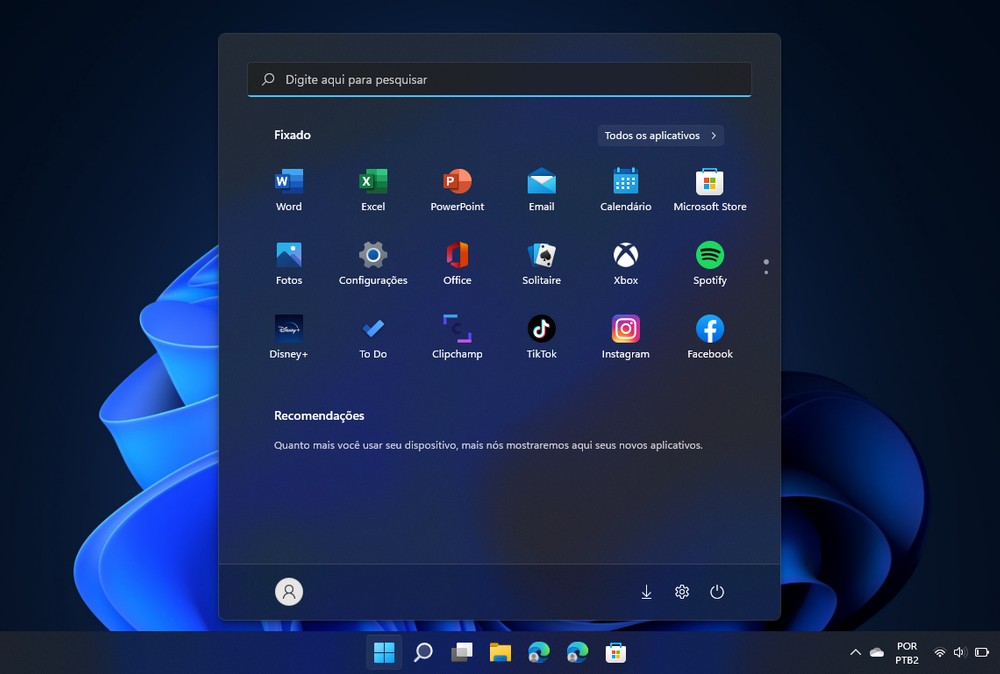Screen dimensions: 1000x674
Task: Expand Todos os aplicativos list
Action: click(x=661, y=135)
